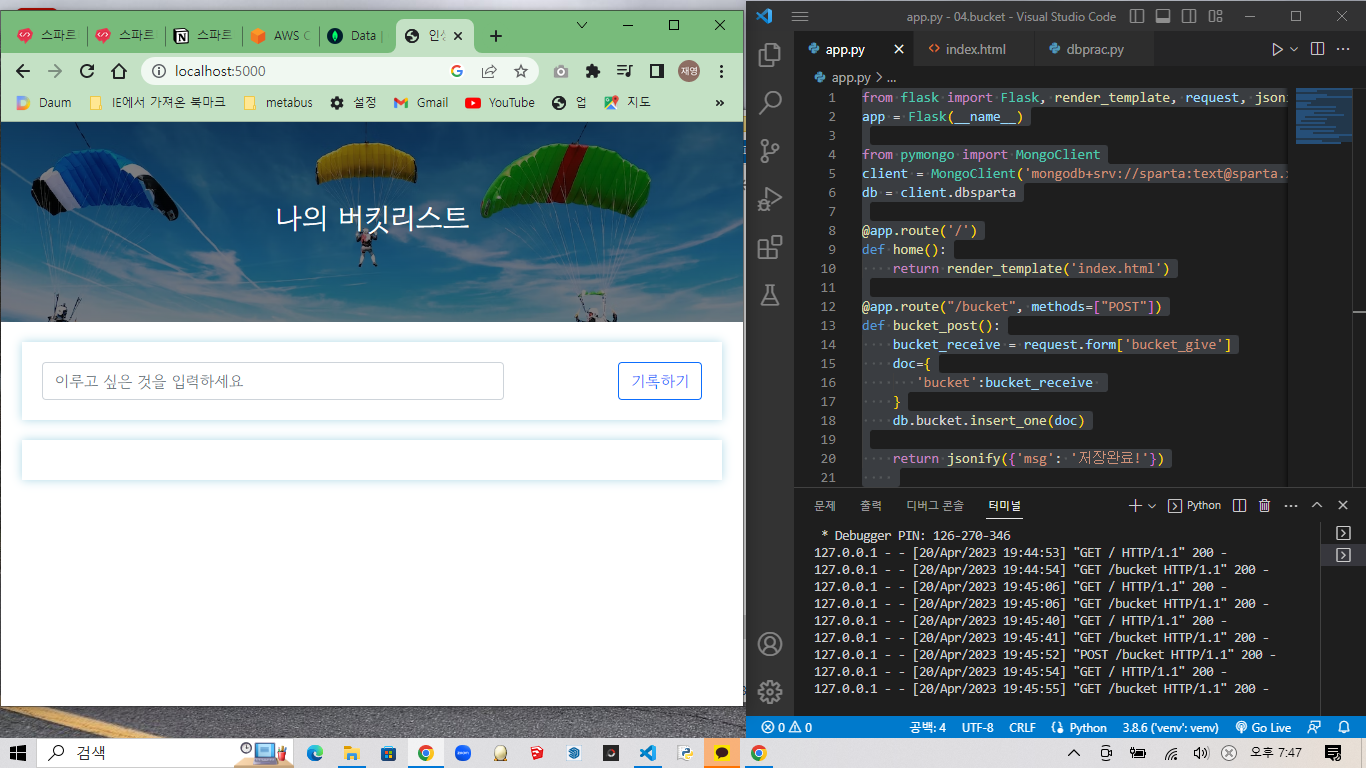The image size is (1366, 768).
Task: Click the 기록하기 button
Action: click(x=660, y=381)
